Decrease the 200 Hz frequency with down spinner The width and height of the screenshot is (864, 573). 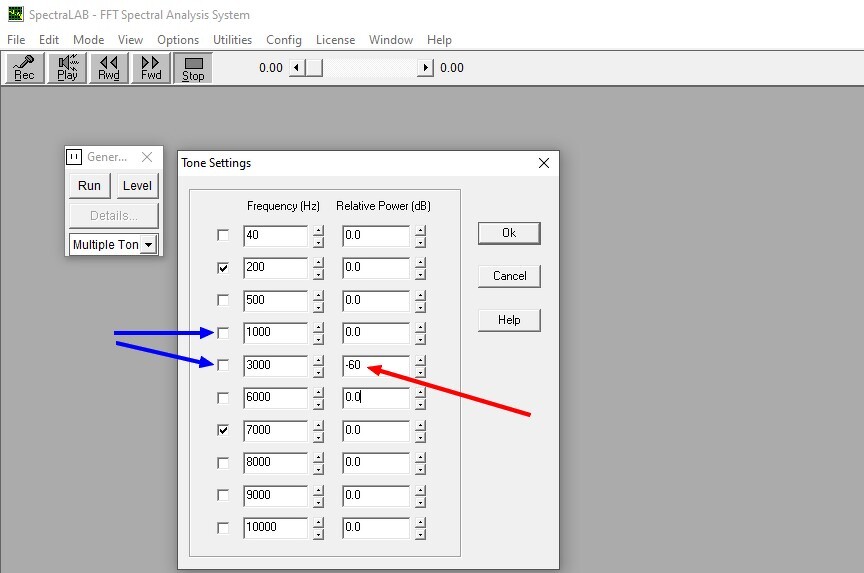point(318,274)
